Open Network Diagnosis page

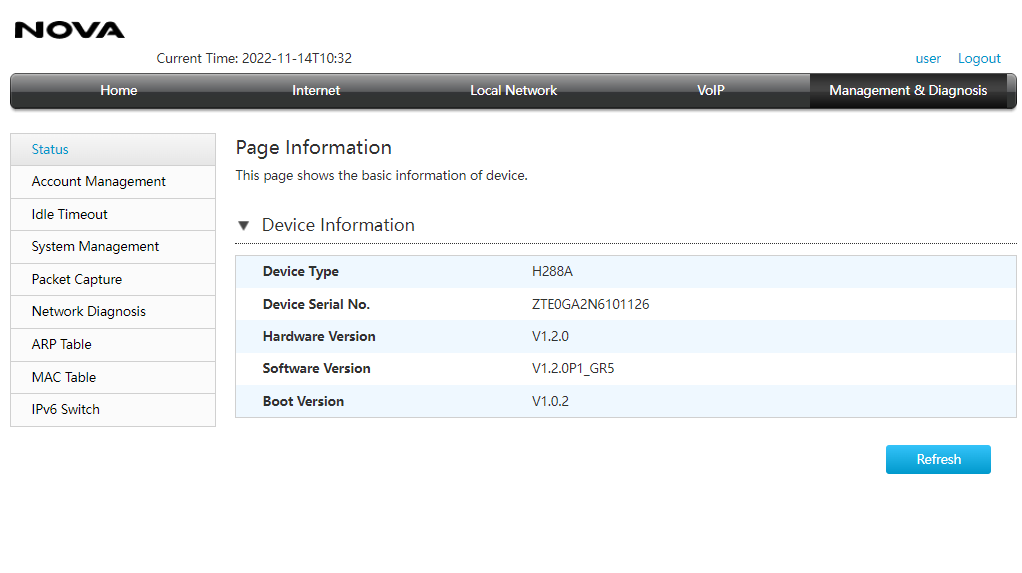(x=113, y=312)
